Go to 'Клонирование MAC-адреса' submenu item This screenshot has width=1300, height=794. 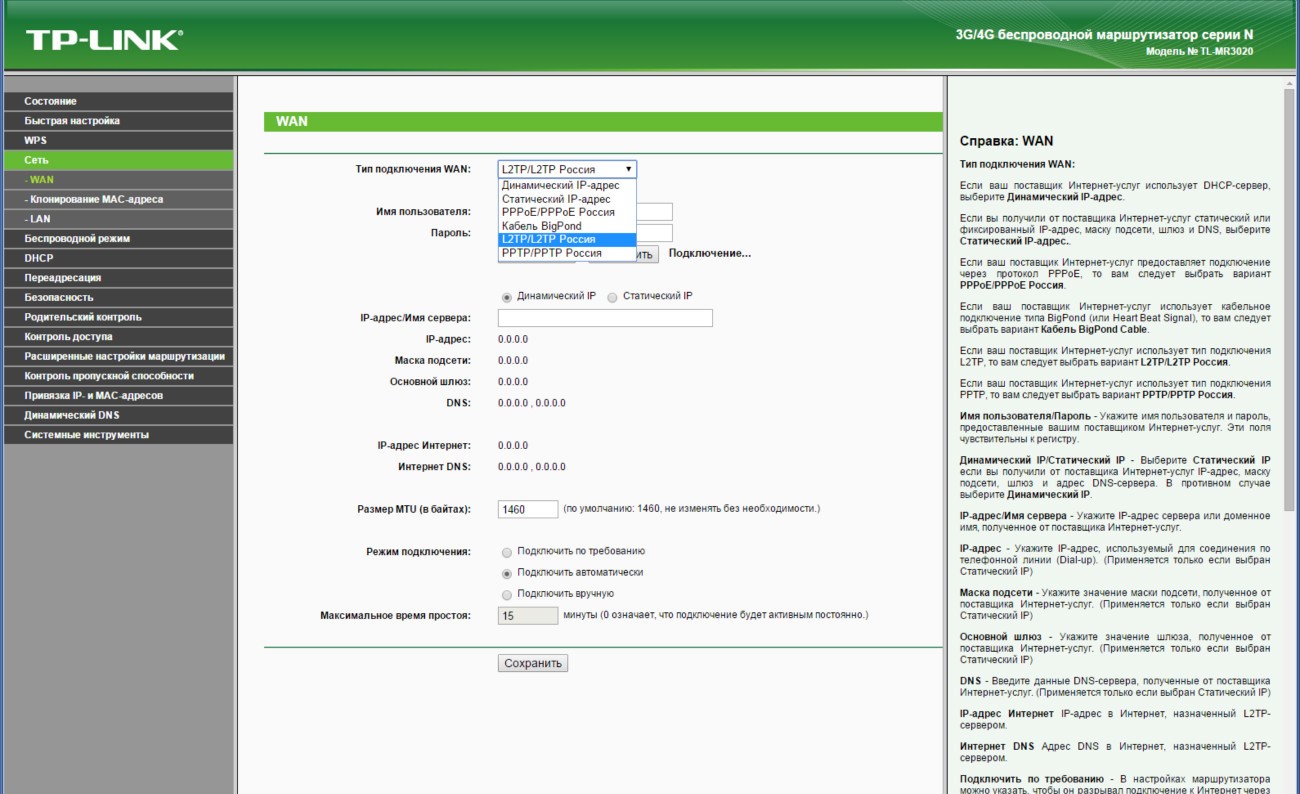[x=96, y=199]
